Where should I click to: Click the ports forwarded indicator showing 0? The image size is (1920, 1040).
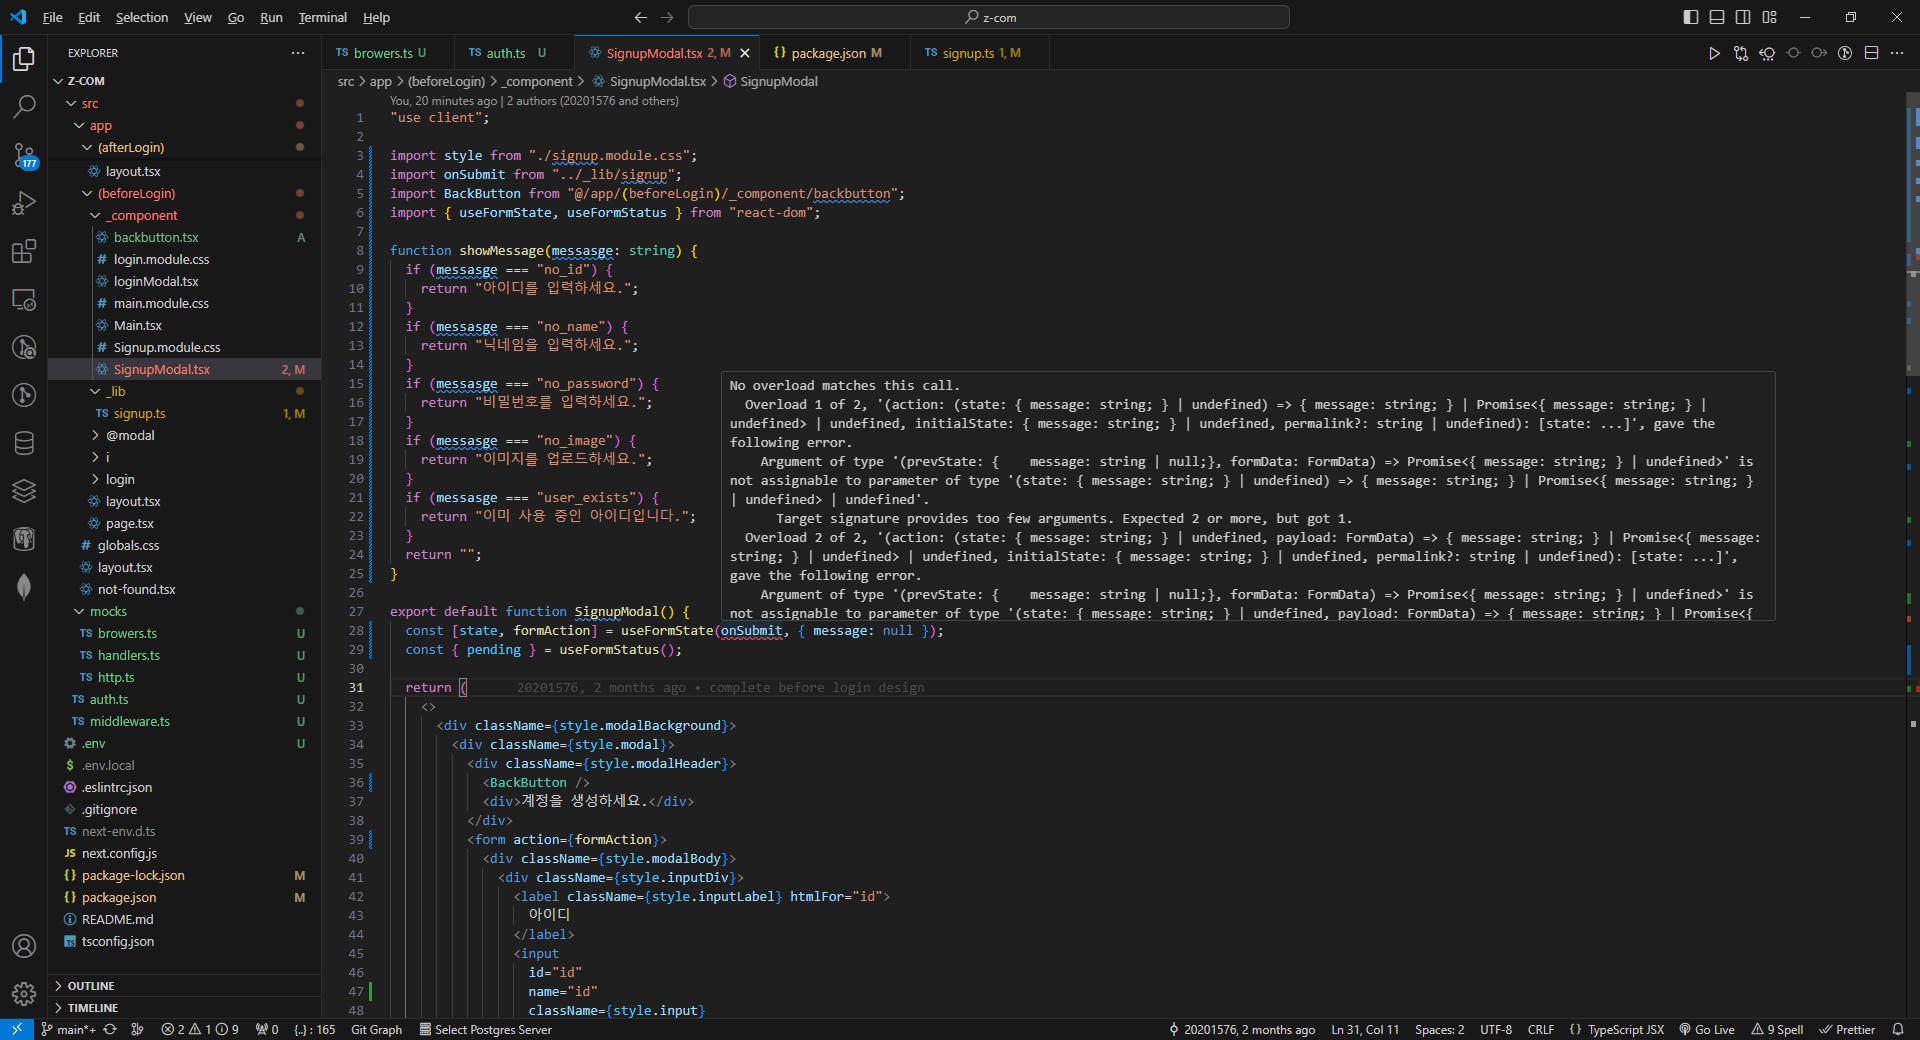pos(267,1029)
